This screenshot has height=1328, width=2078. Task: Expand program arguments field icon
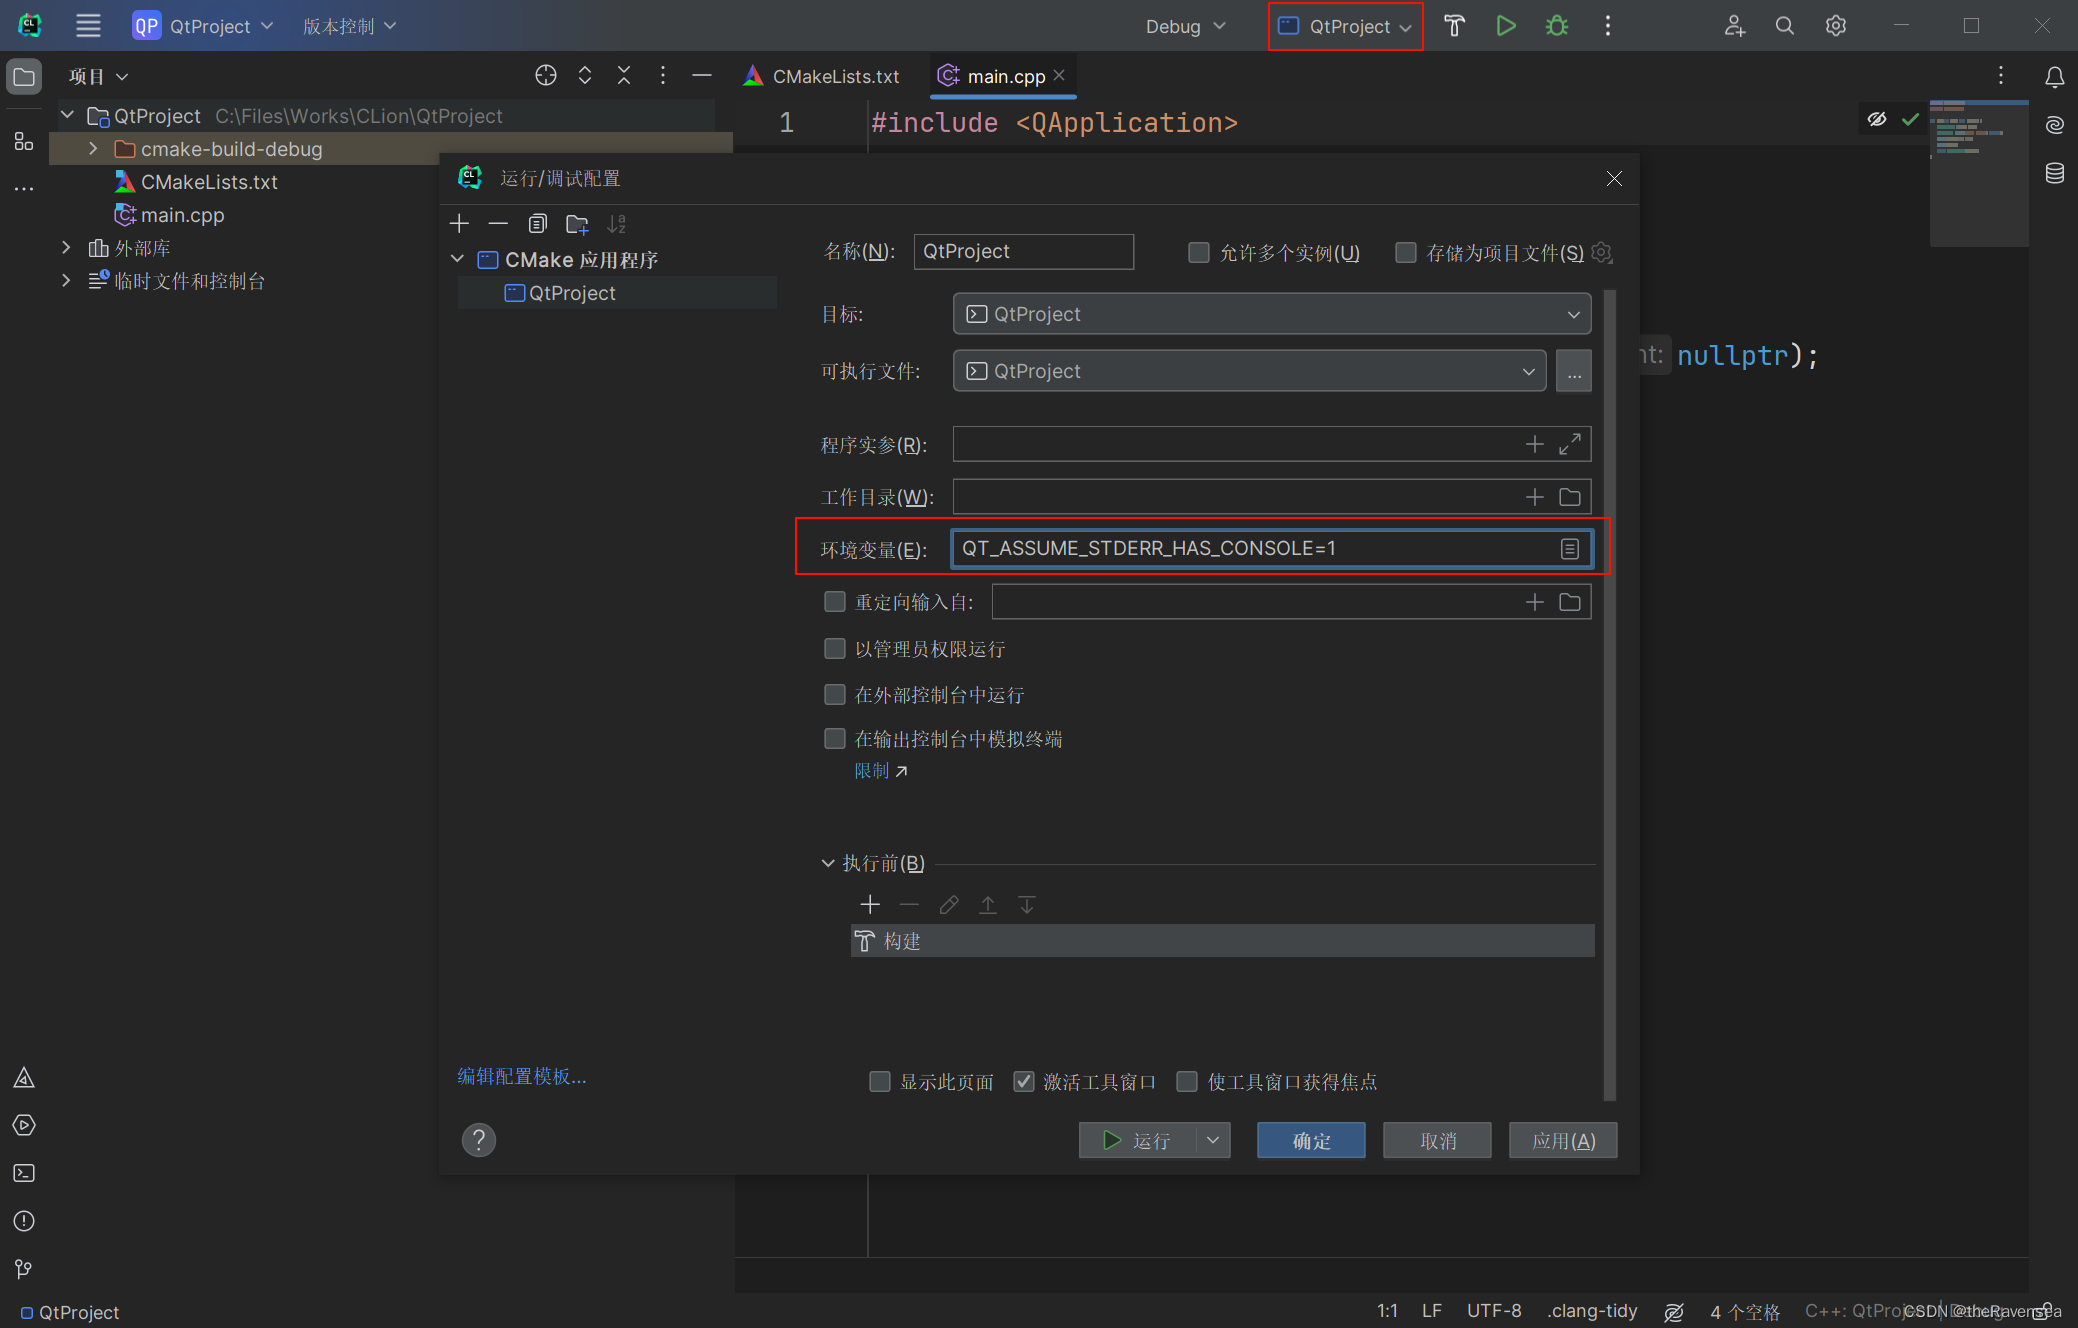coord(1570,444)
